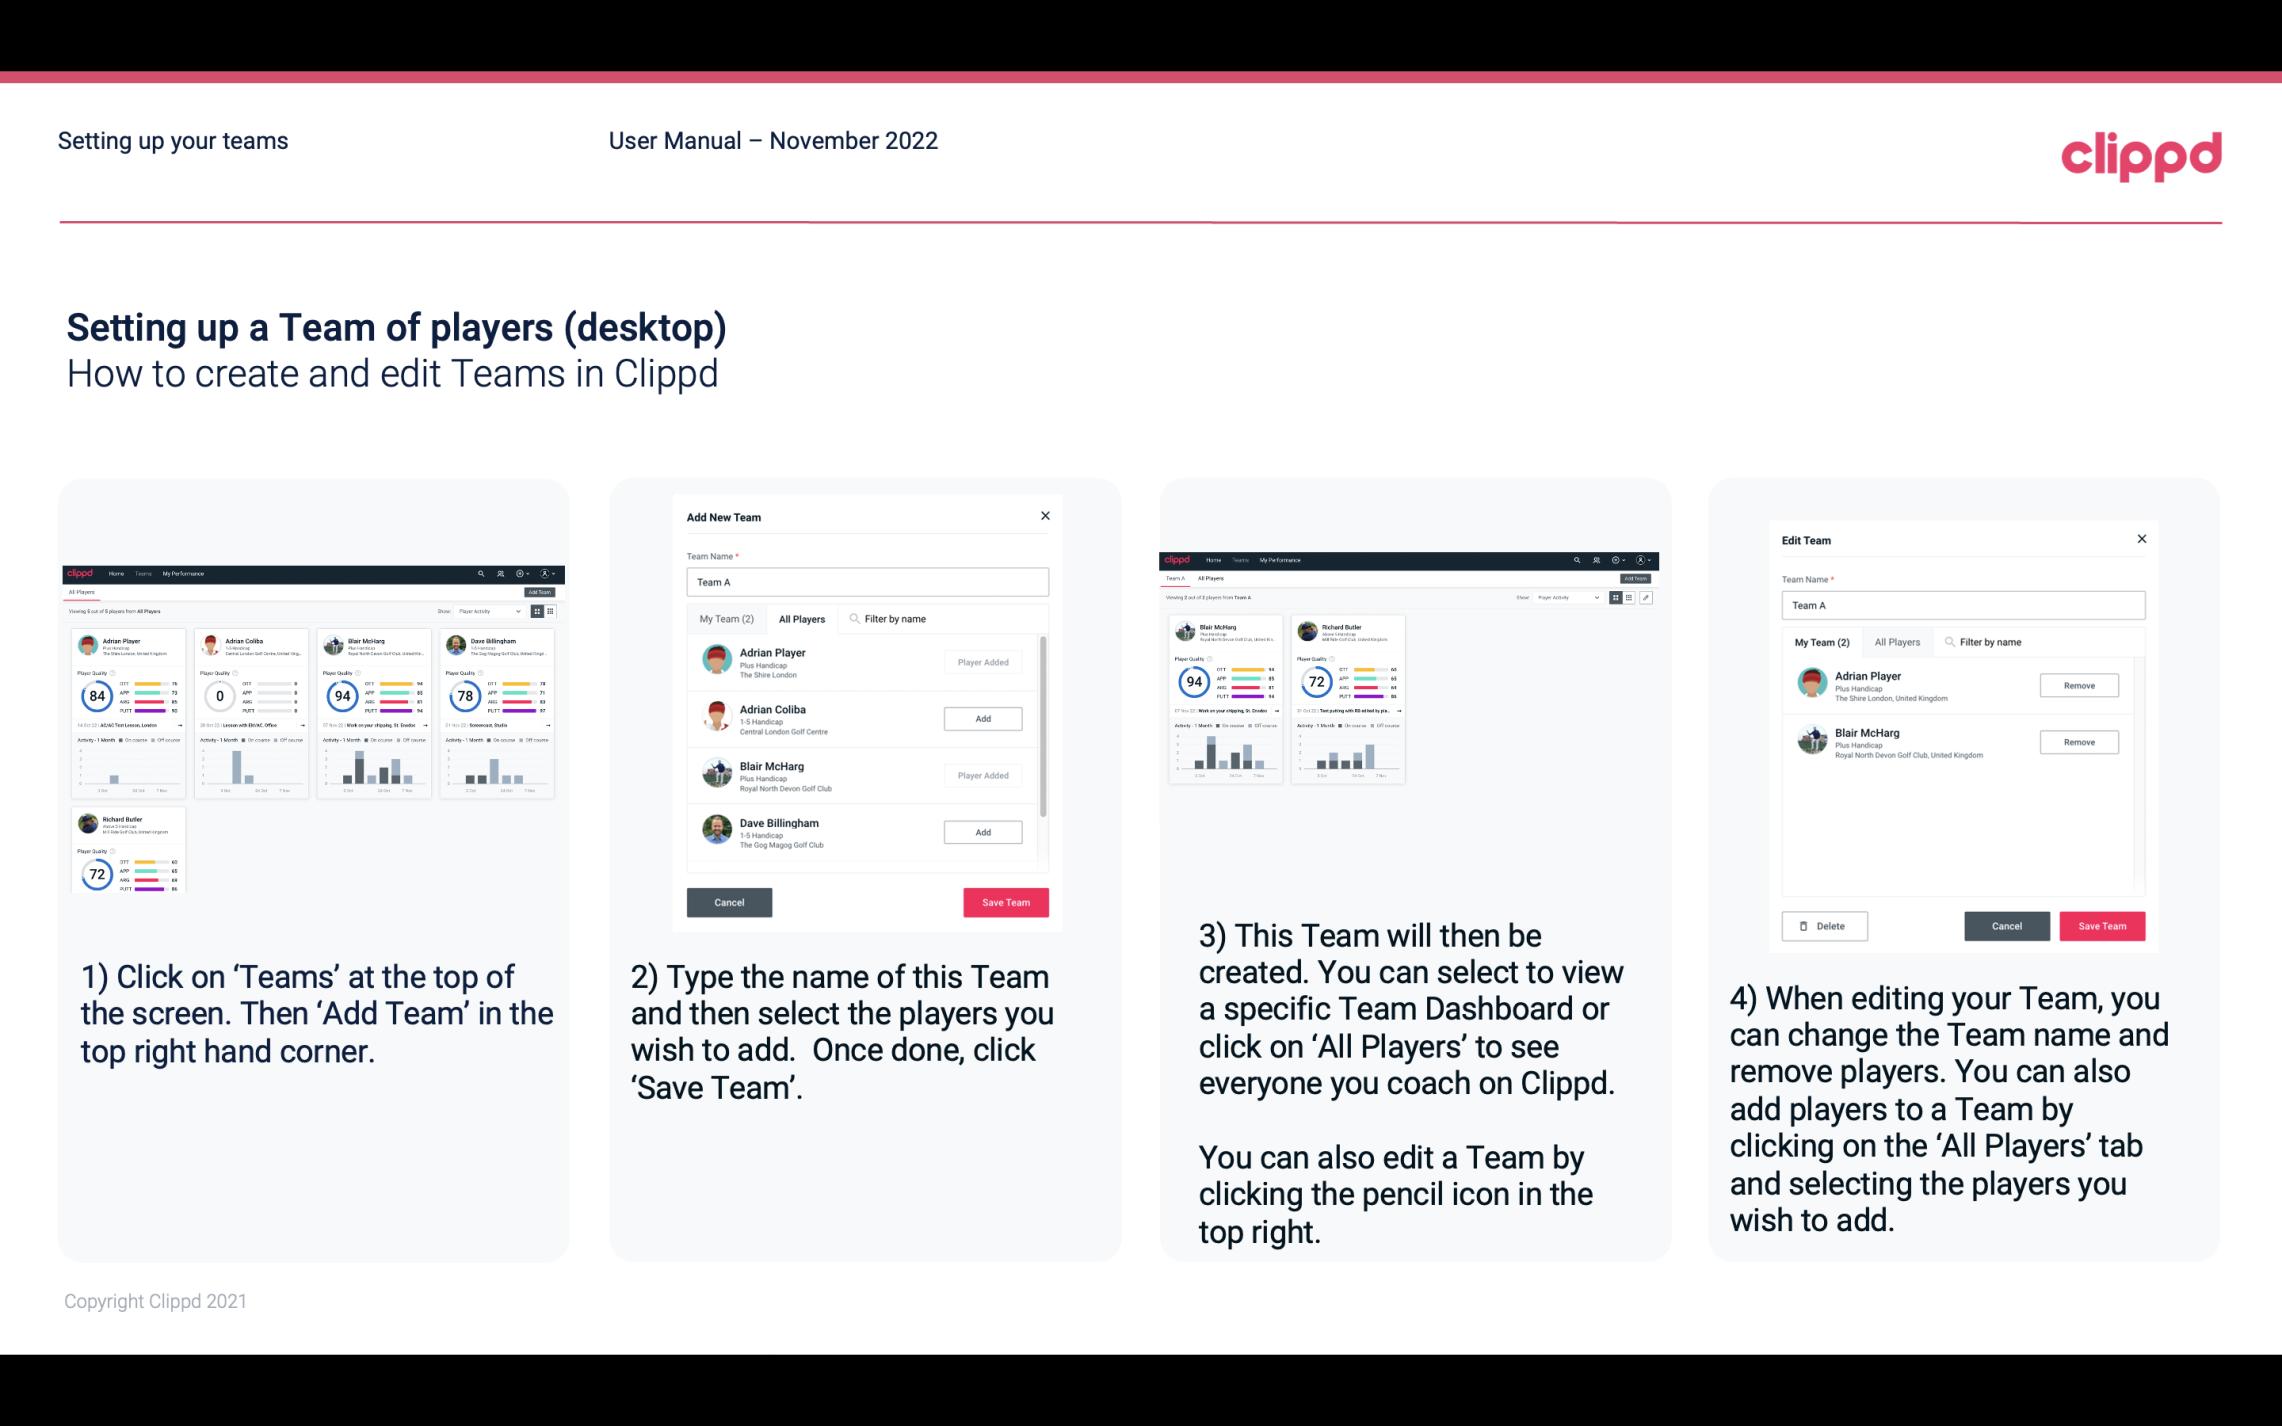Click the Add button for Adrian Coliba

(x=981, y=716)
